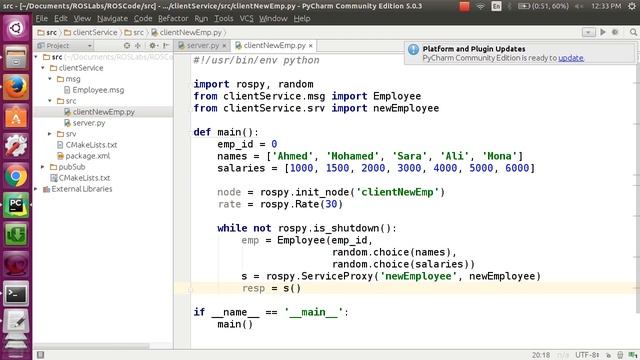Collapse the root src project folder
Screen dimensions: 640x360
(x=36, y=57)
